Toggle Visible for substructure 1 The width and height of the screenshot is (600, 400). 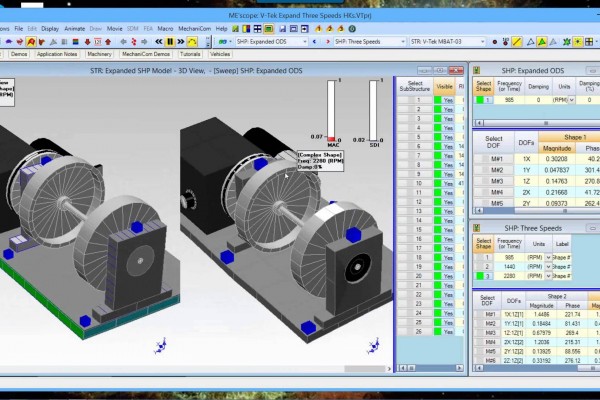point(446,101)
